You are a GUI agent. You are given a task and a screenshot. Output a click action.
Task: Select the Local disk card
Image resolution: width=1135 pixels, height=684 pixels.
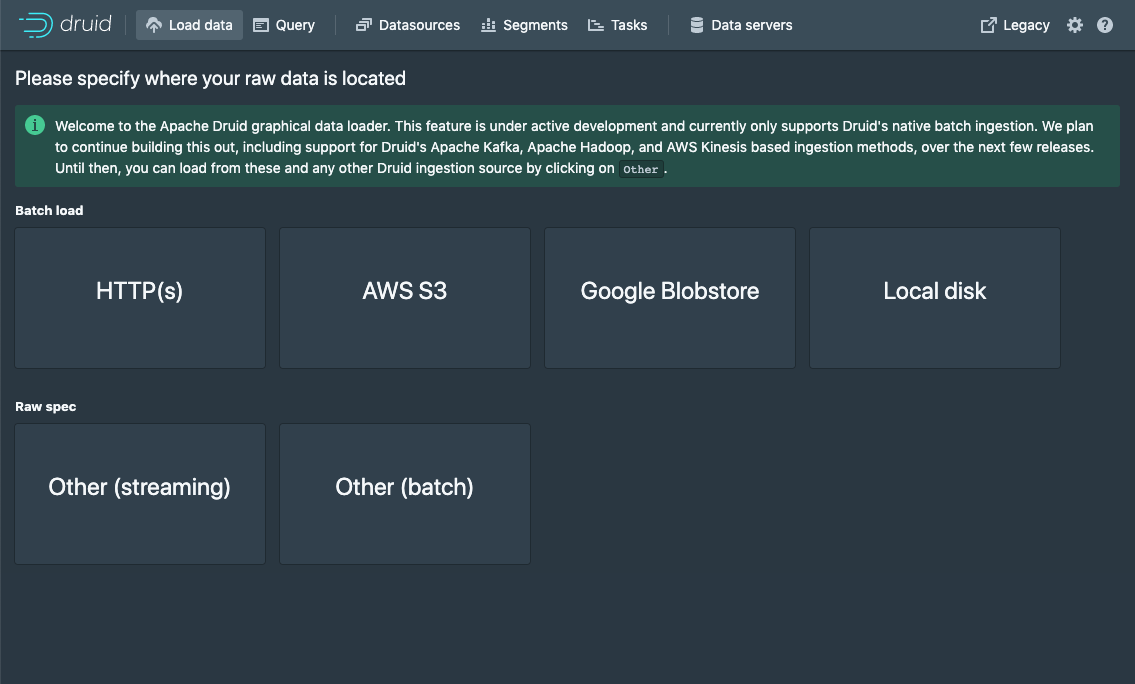point(935,297)
